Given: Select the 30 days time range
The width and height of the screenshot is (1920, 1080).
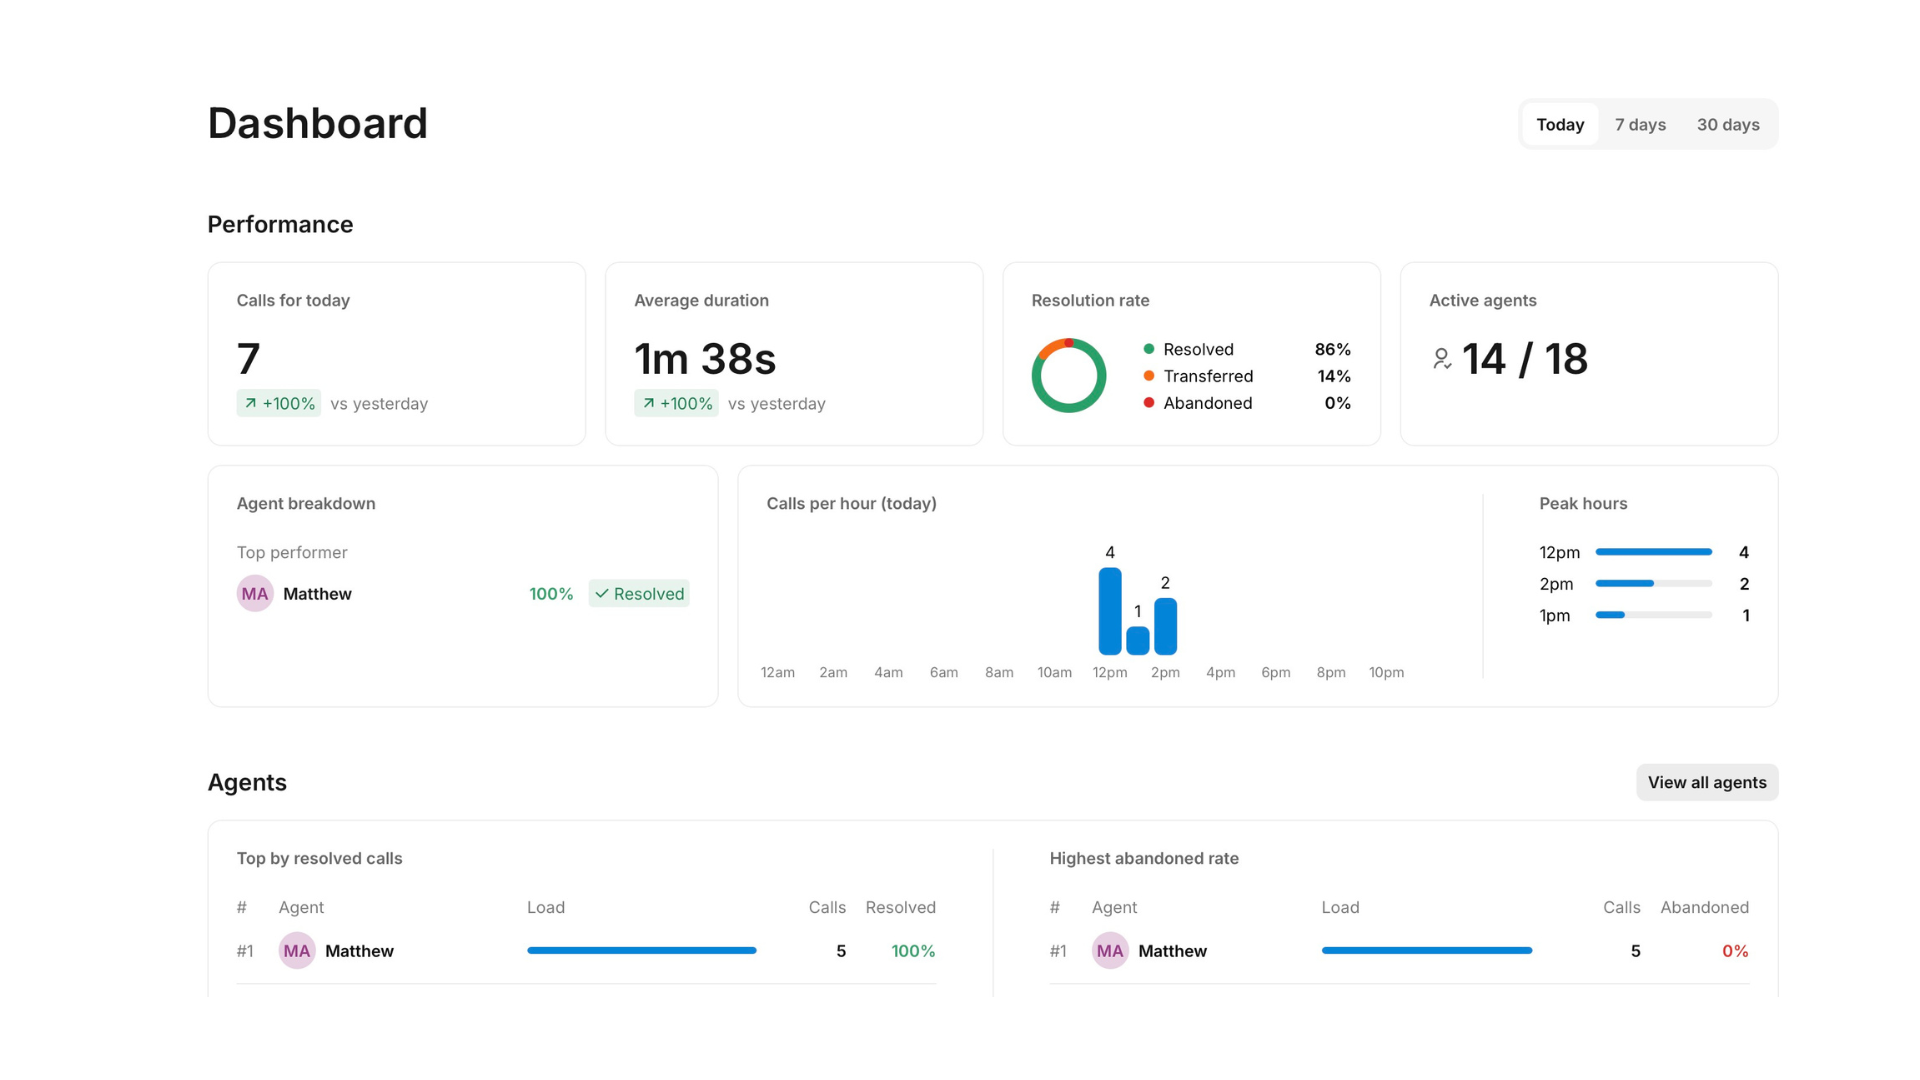Looking at the screenshot, I should [x=1728, y=125].
